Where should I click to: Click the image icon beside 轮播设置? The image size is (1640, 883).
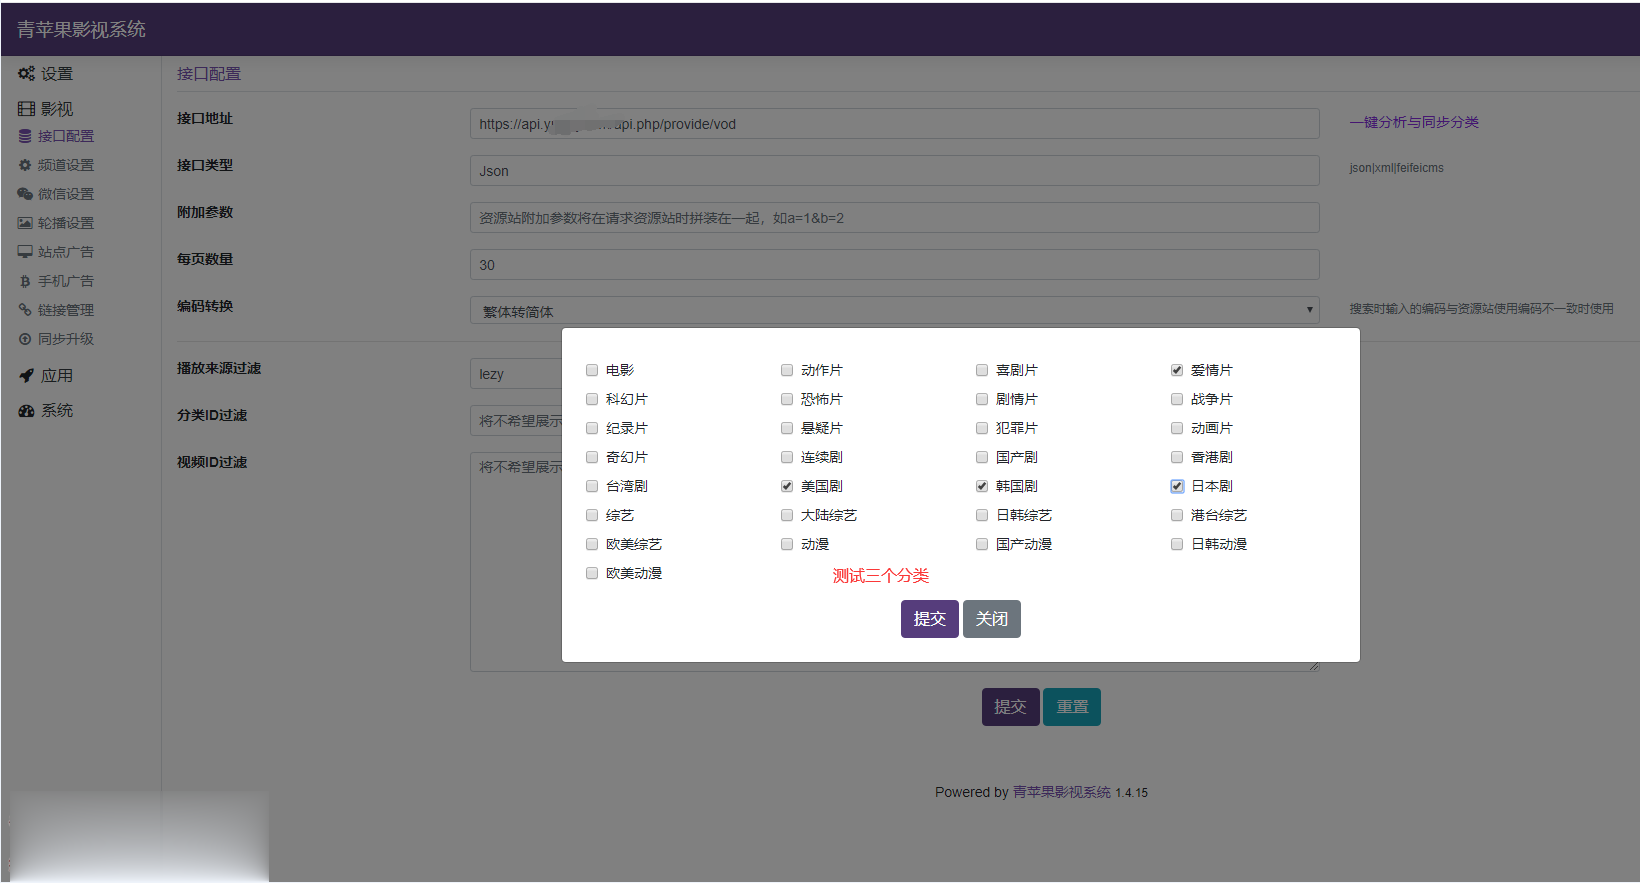(25, 223)
